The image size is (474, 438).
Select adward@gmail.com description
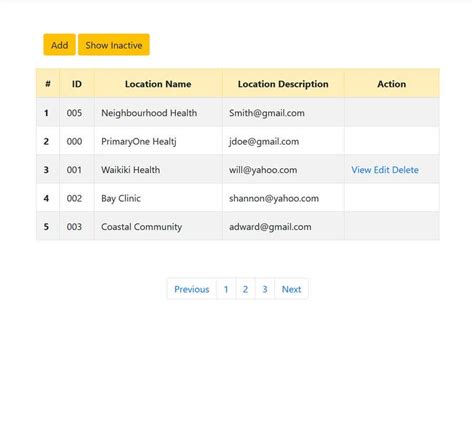pyautogui.click(x=283, y=227)
